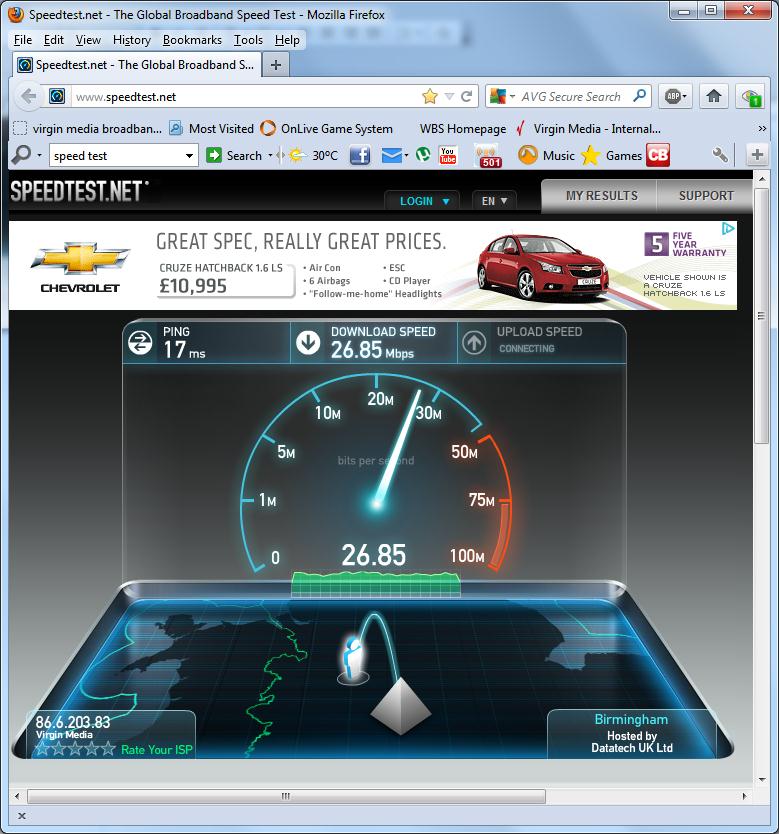779x834 pixels.
Task: Close the add-on bar with x
Action: pos(22,815)
